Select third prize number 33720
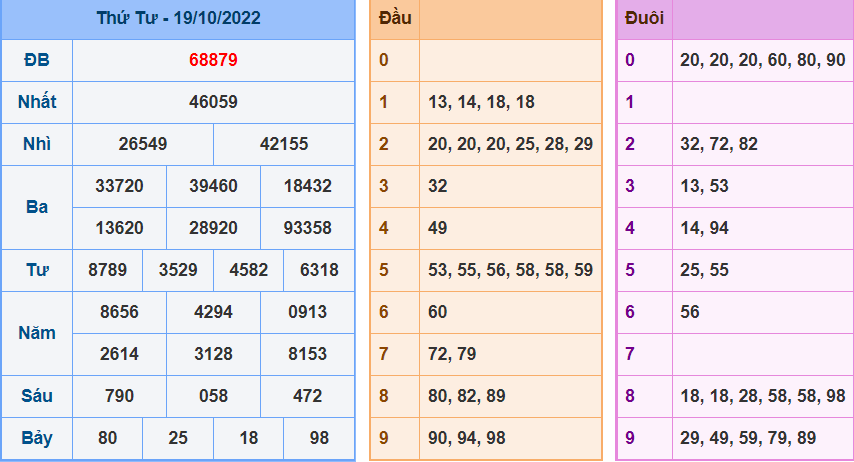 click(x=119, y=186)
